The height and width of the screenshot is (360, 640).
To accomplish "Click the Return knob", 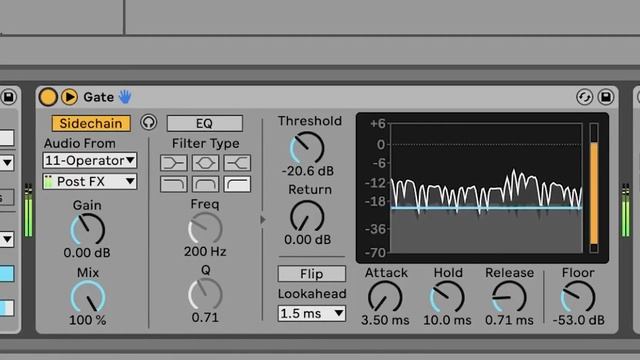I will tap(307, 216).
